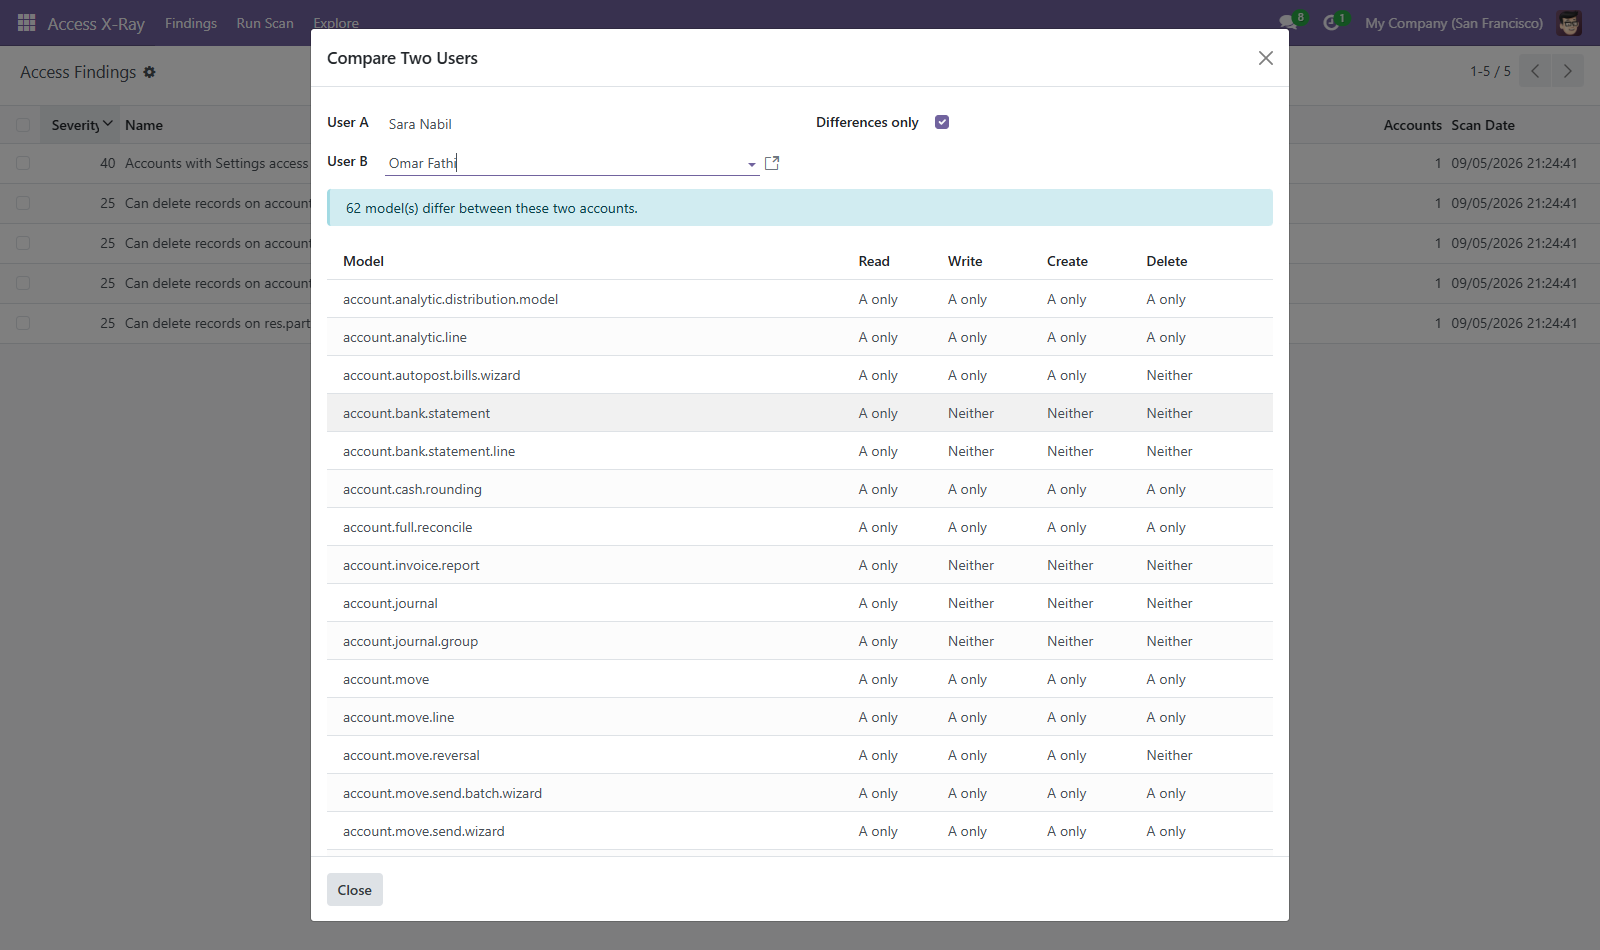Click the Access Findings gear icon
1600x950 pixels.
pyautogui.click(x=149, y=72)
